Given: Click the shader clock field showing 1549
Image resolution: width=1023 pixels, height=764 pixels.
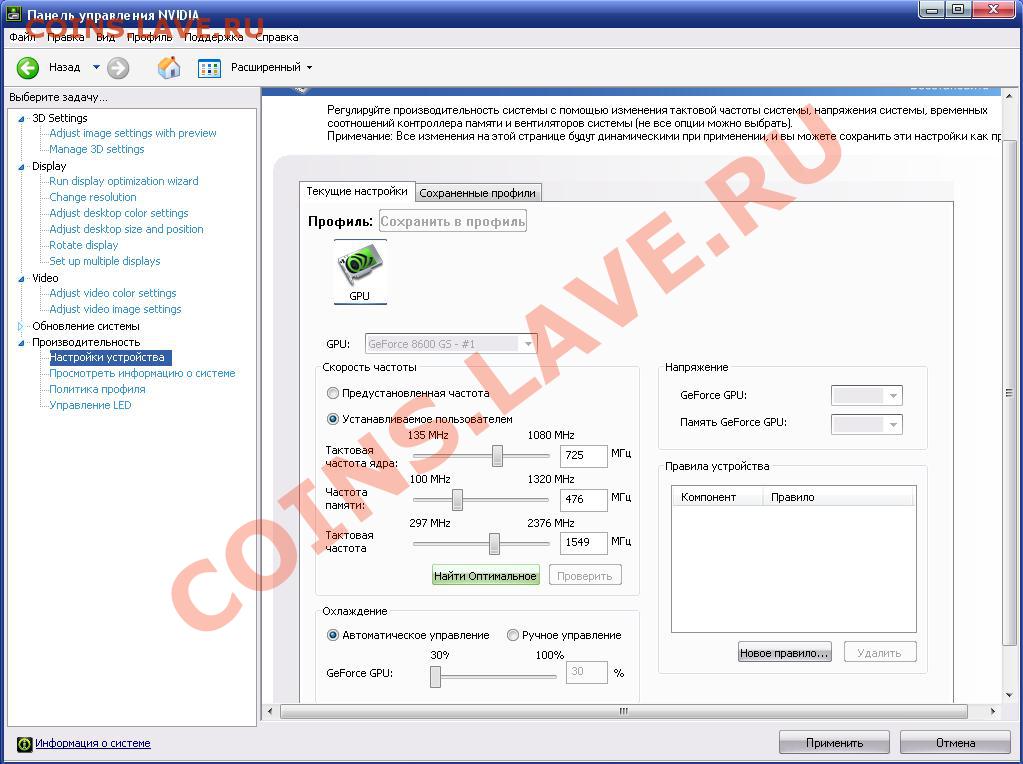Looking at the screenshot, I should pos(584,542).
